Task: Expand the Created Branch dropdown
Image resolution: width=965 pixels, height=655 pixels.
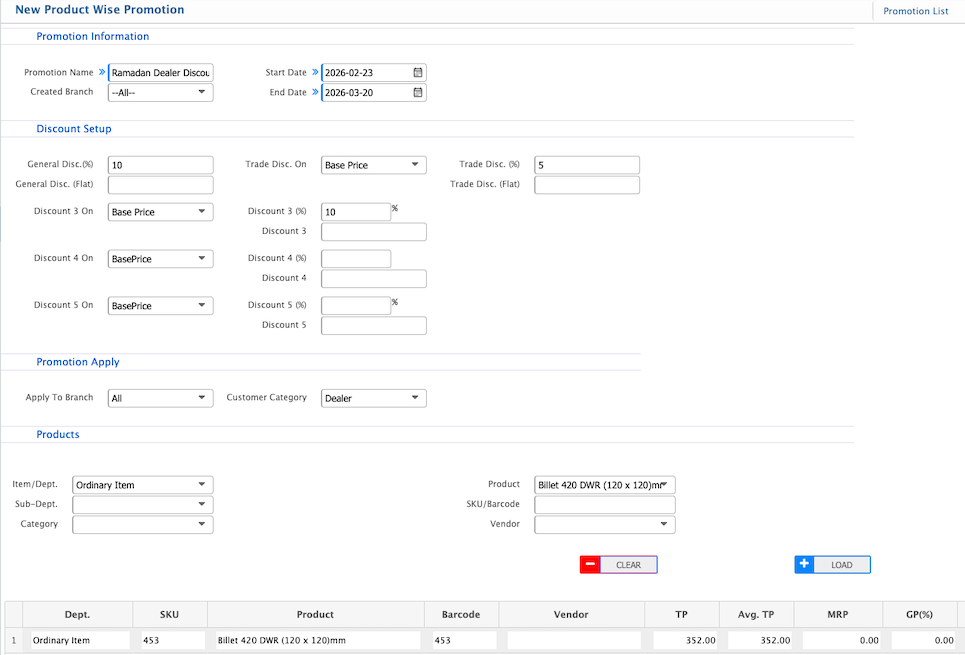Action: 160,92
